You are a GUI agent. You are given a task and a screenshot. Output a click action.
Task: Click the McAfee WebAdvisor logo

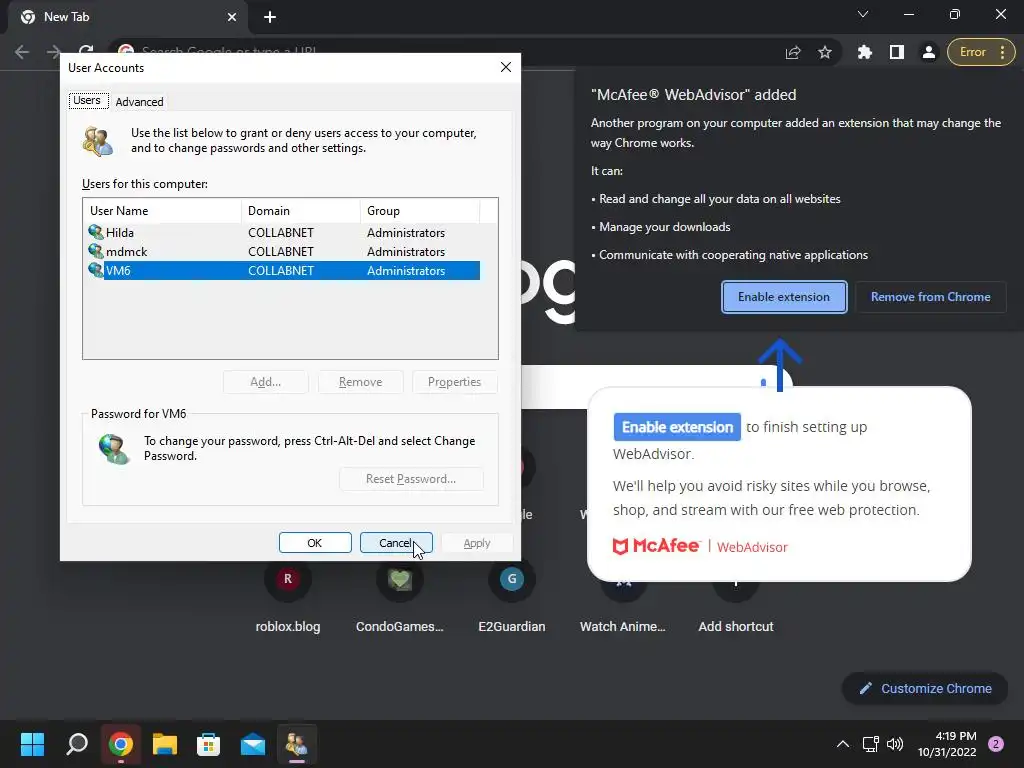click(700, 547)
